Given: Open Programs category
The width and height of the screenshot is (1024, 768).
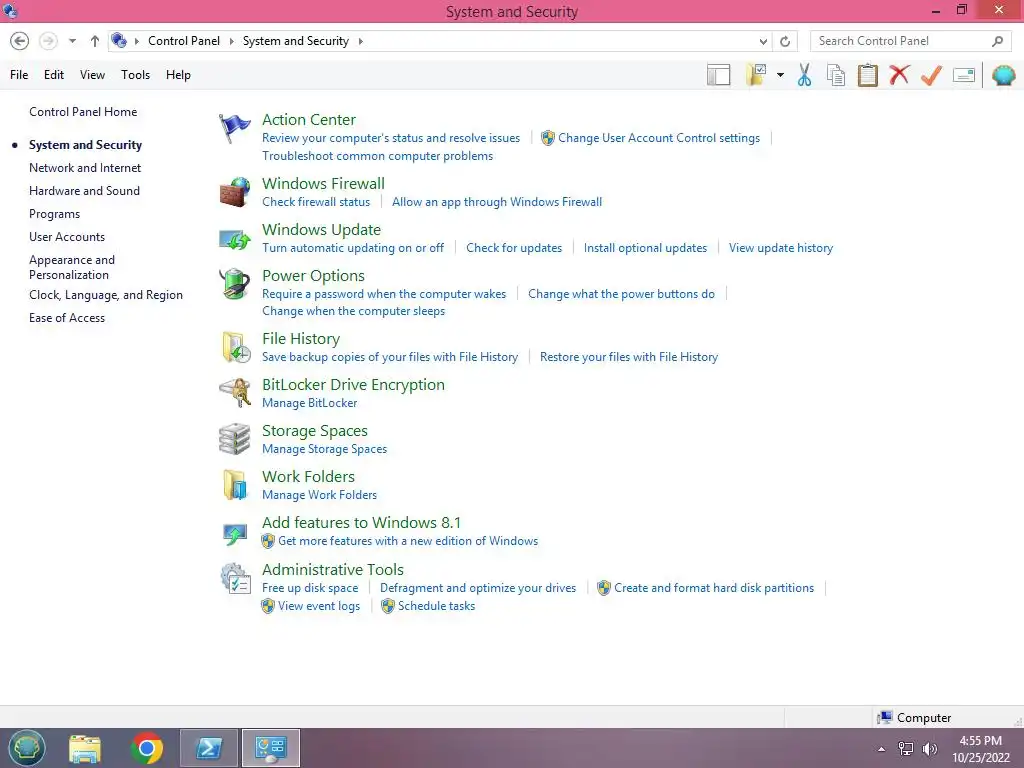Looking at the screenshot, I should [x=54, y=214].
